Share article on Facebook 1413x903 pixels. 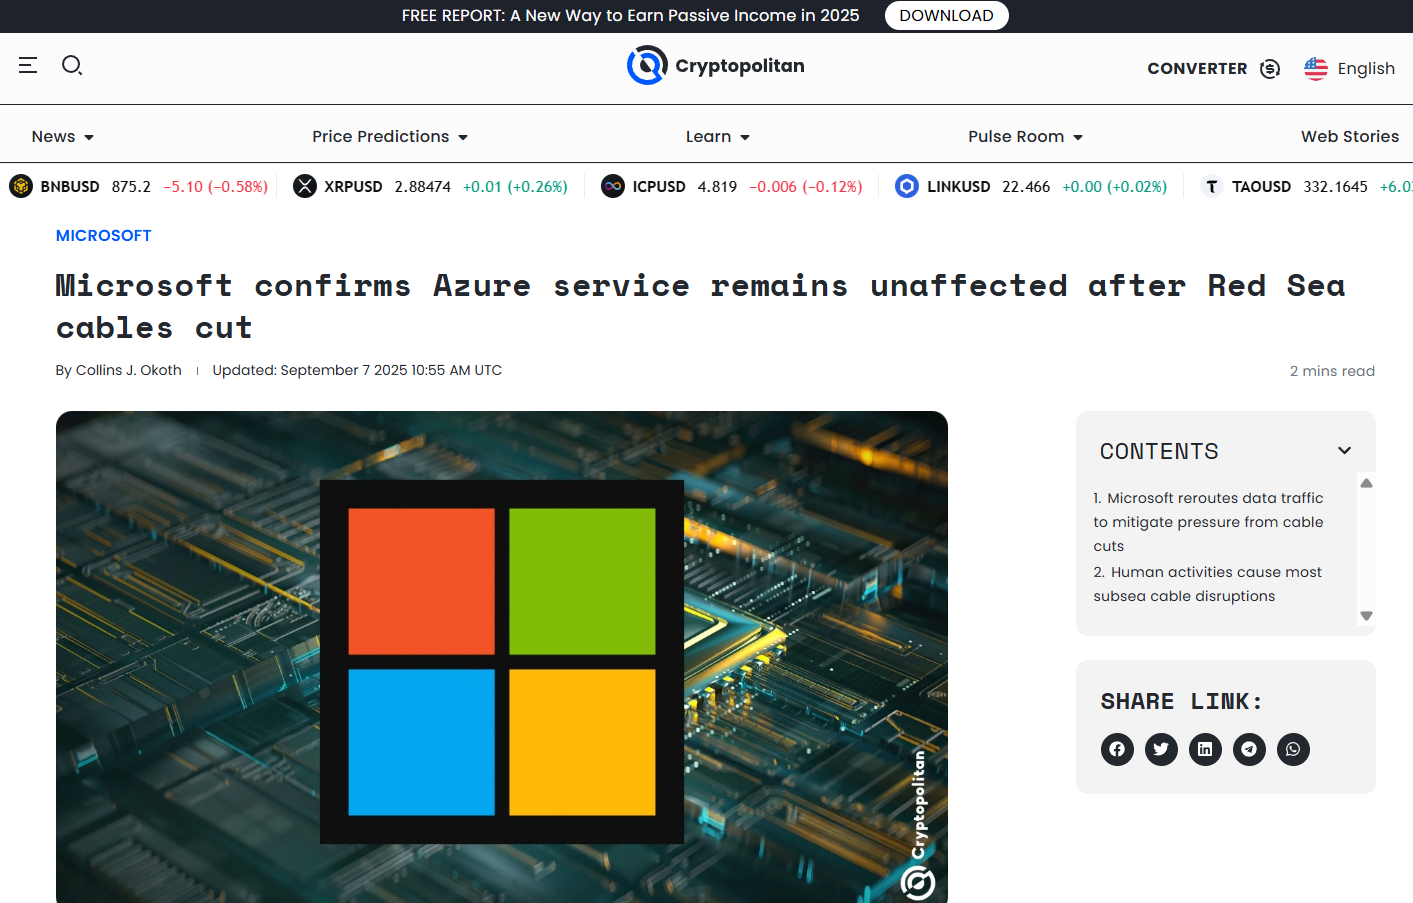tap(1117, 749)
